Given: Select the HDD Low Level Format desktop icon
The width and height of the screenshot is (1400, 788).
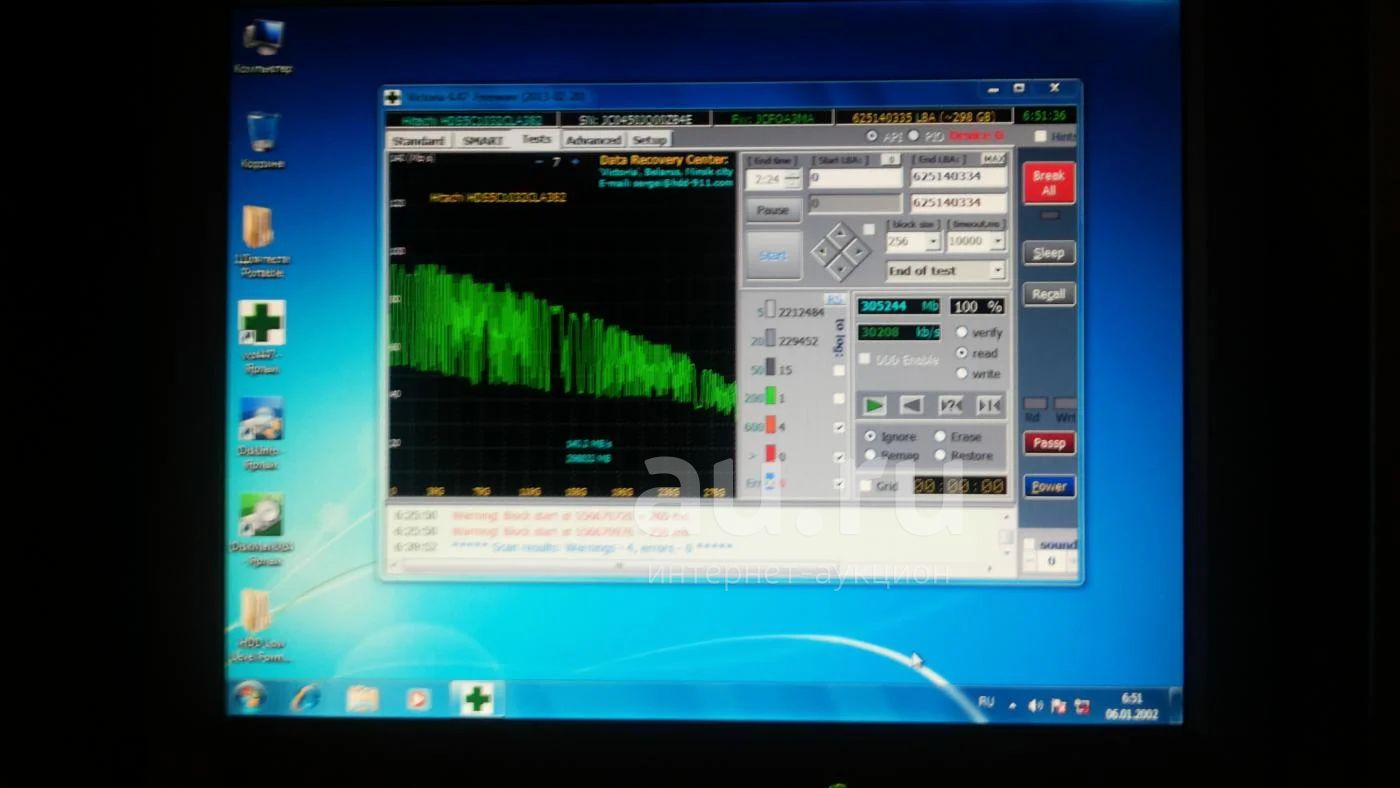Looking at the screenshot, I should click(259, 625).
